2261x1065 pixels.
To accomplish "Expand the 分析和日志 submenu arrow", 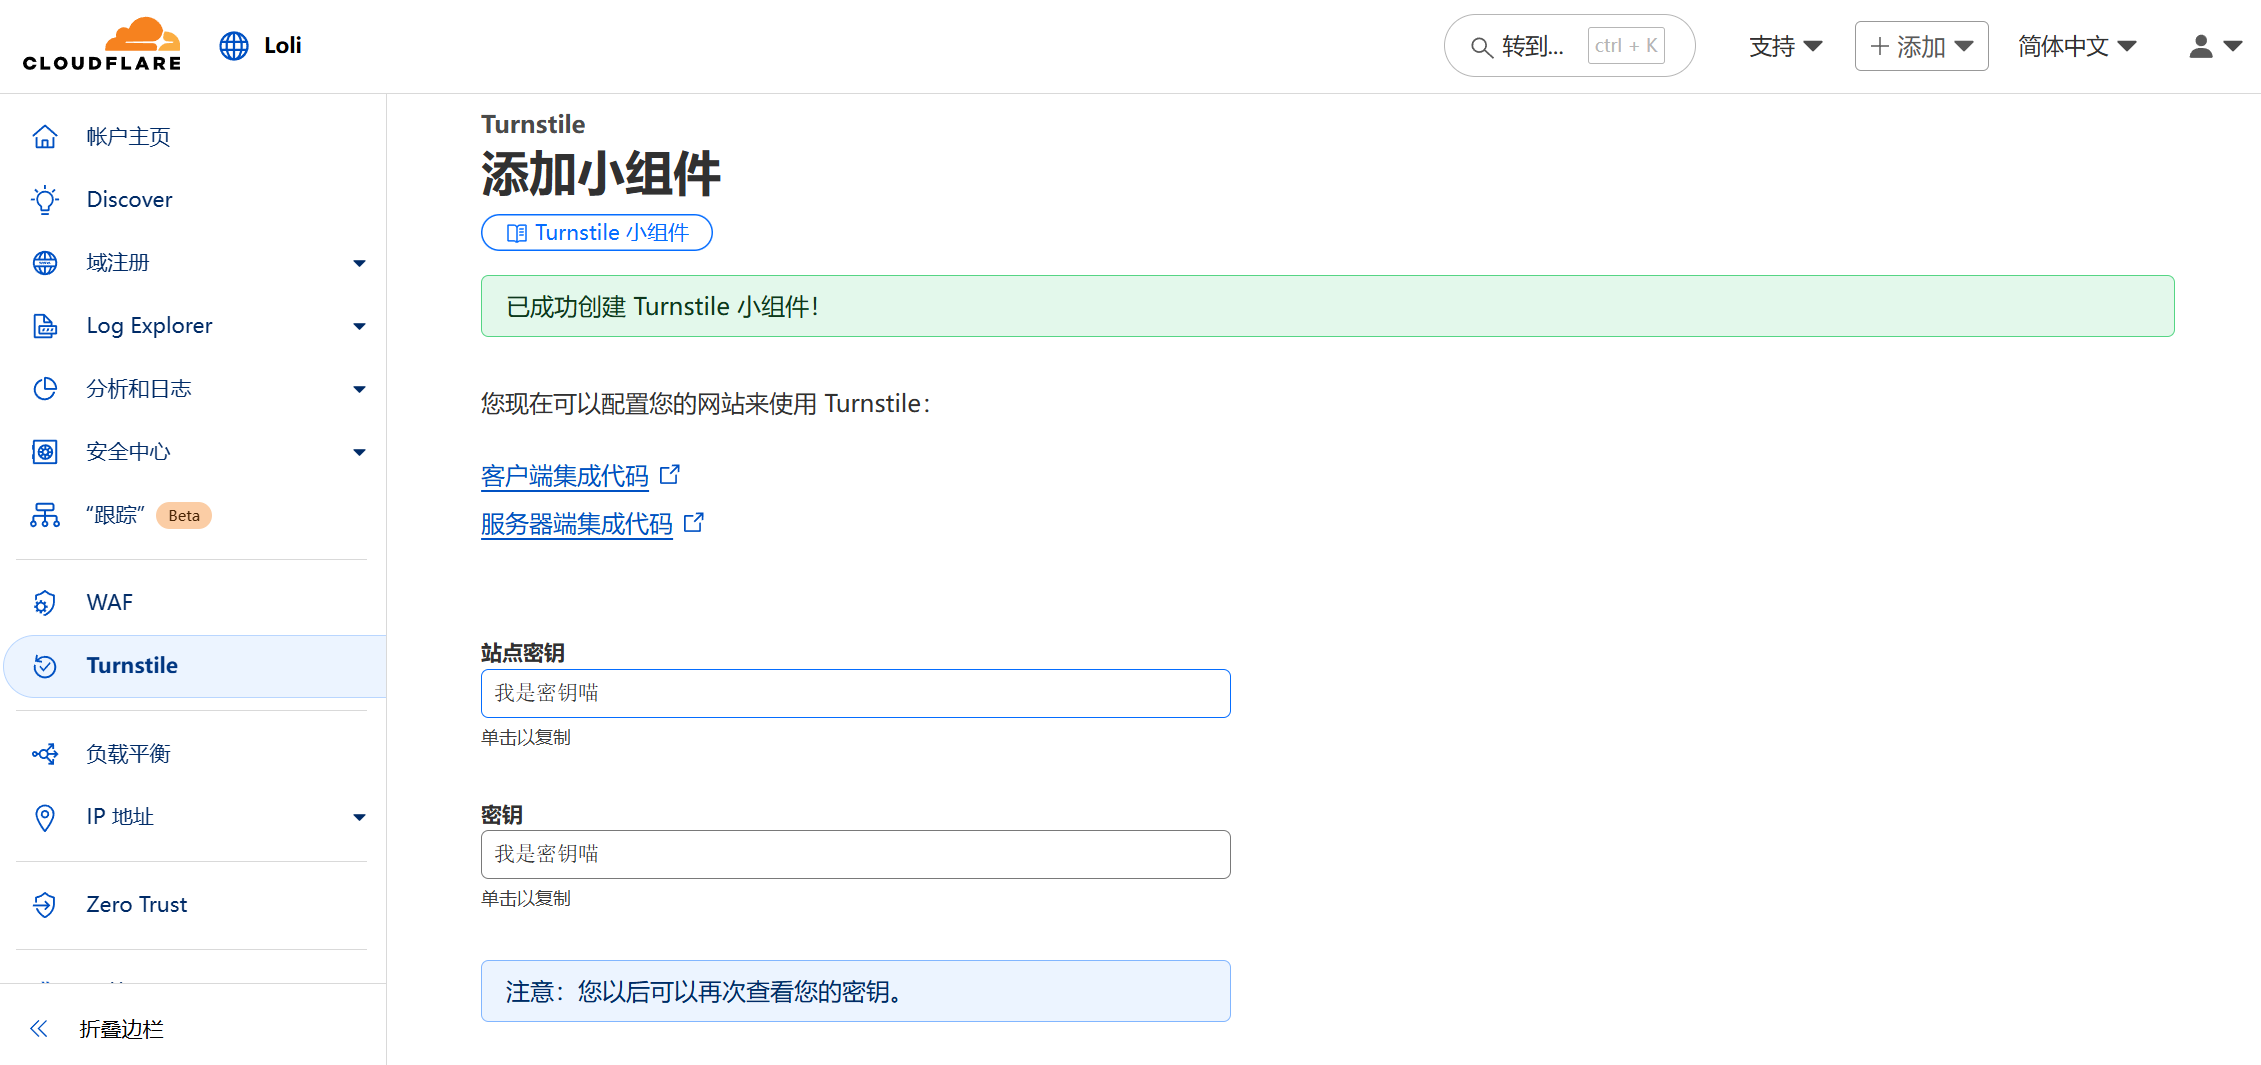I will [360, 390].
